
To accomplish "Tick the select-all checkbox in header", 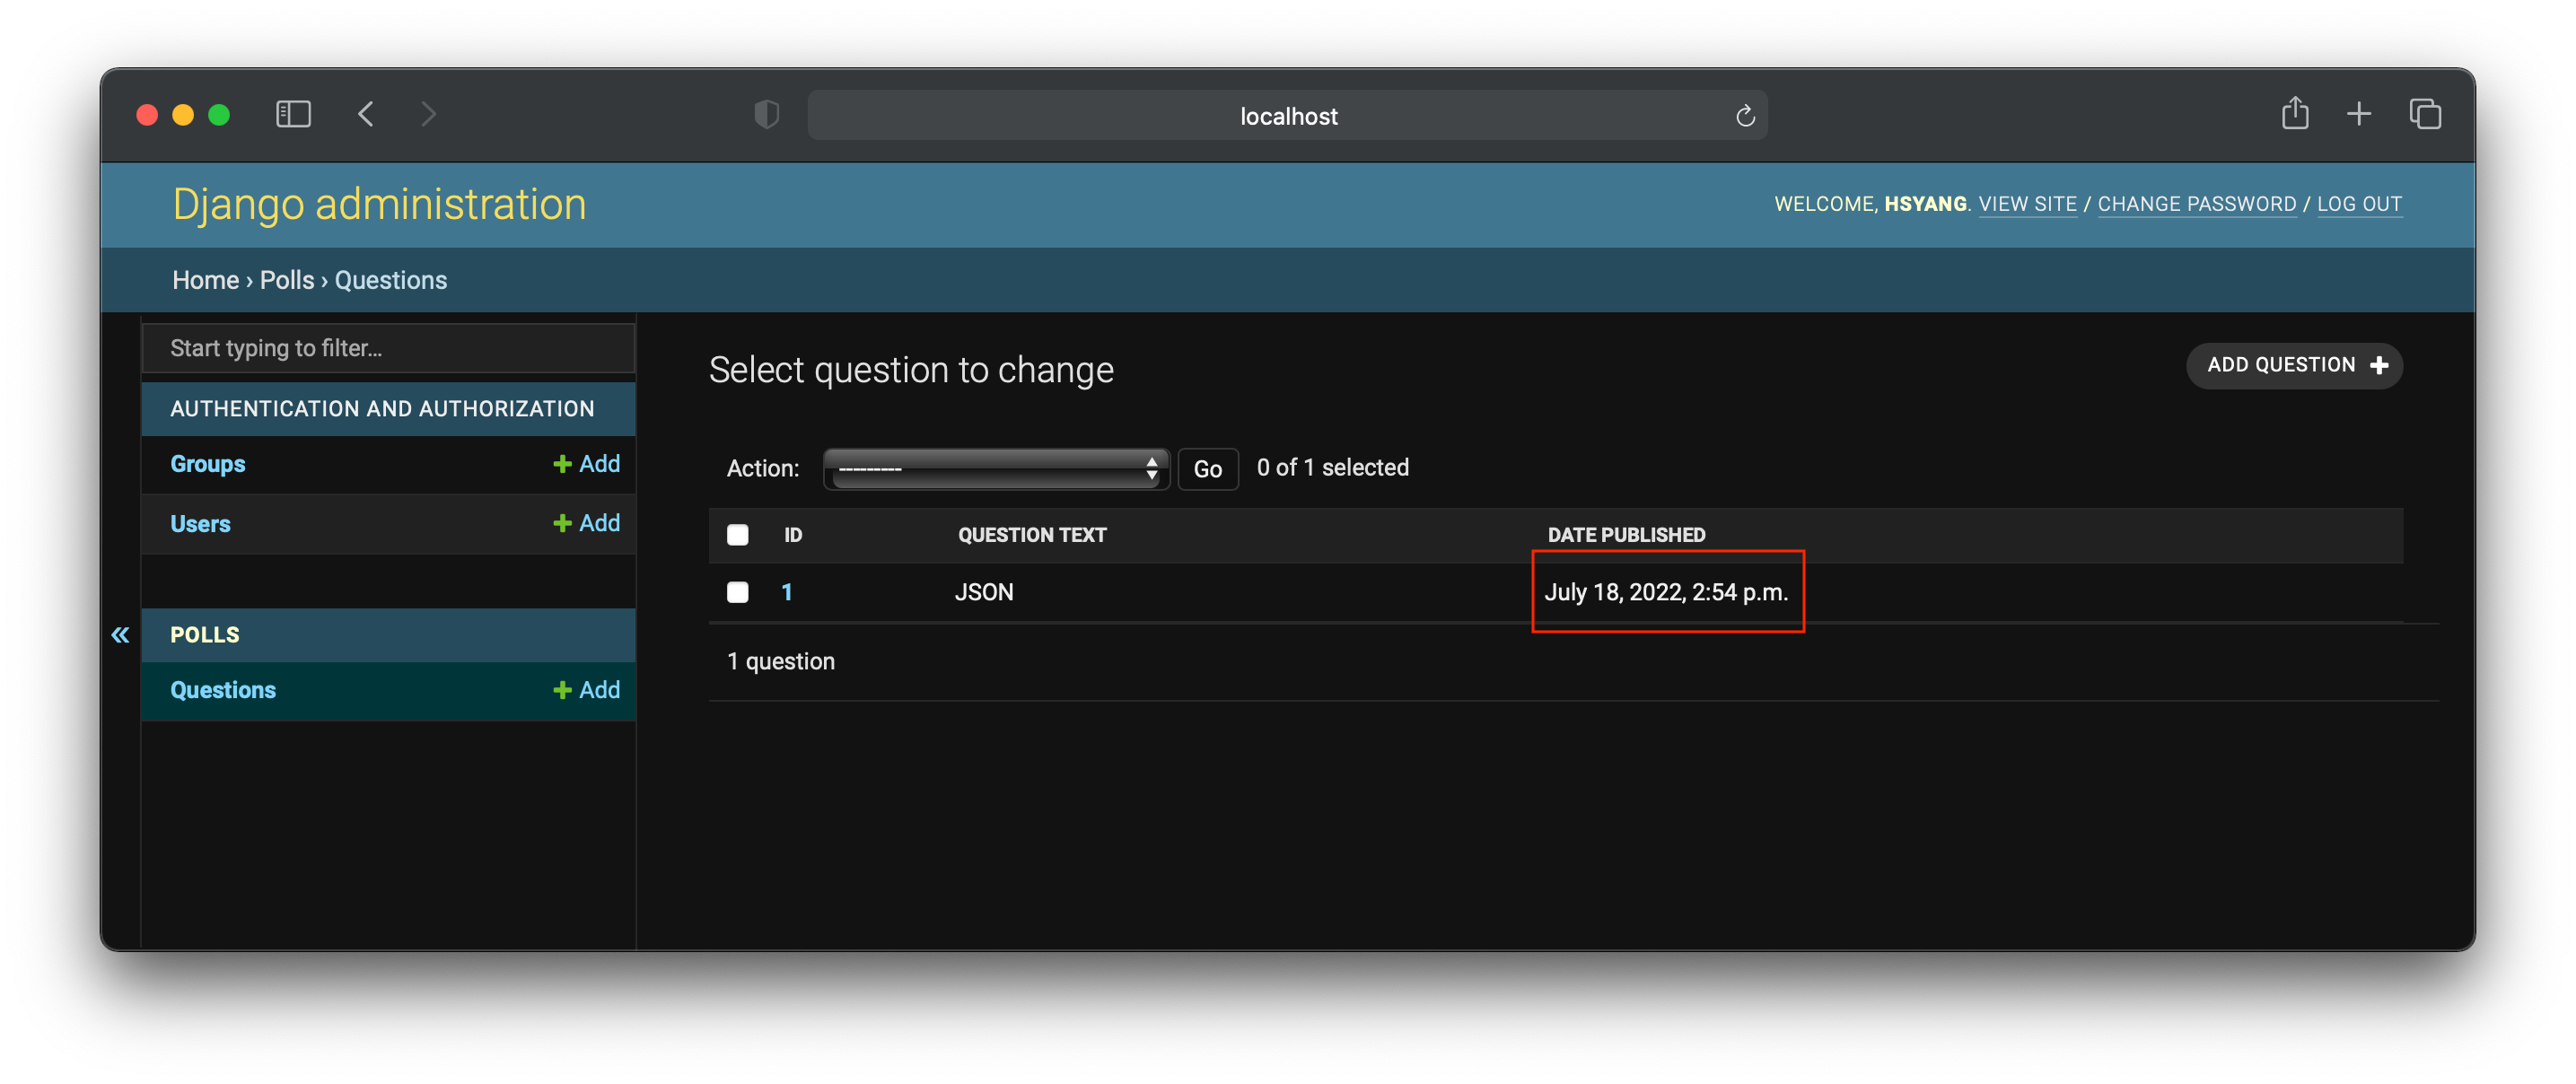I will 738,535.
